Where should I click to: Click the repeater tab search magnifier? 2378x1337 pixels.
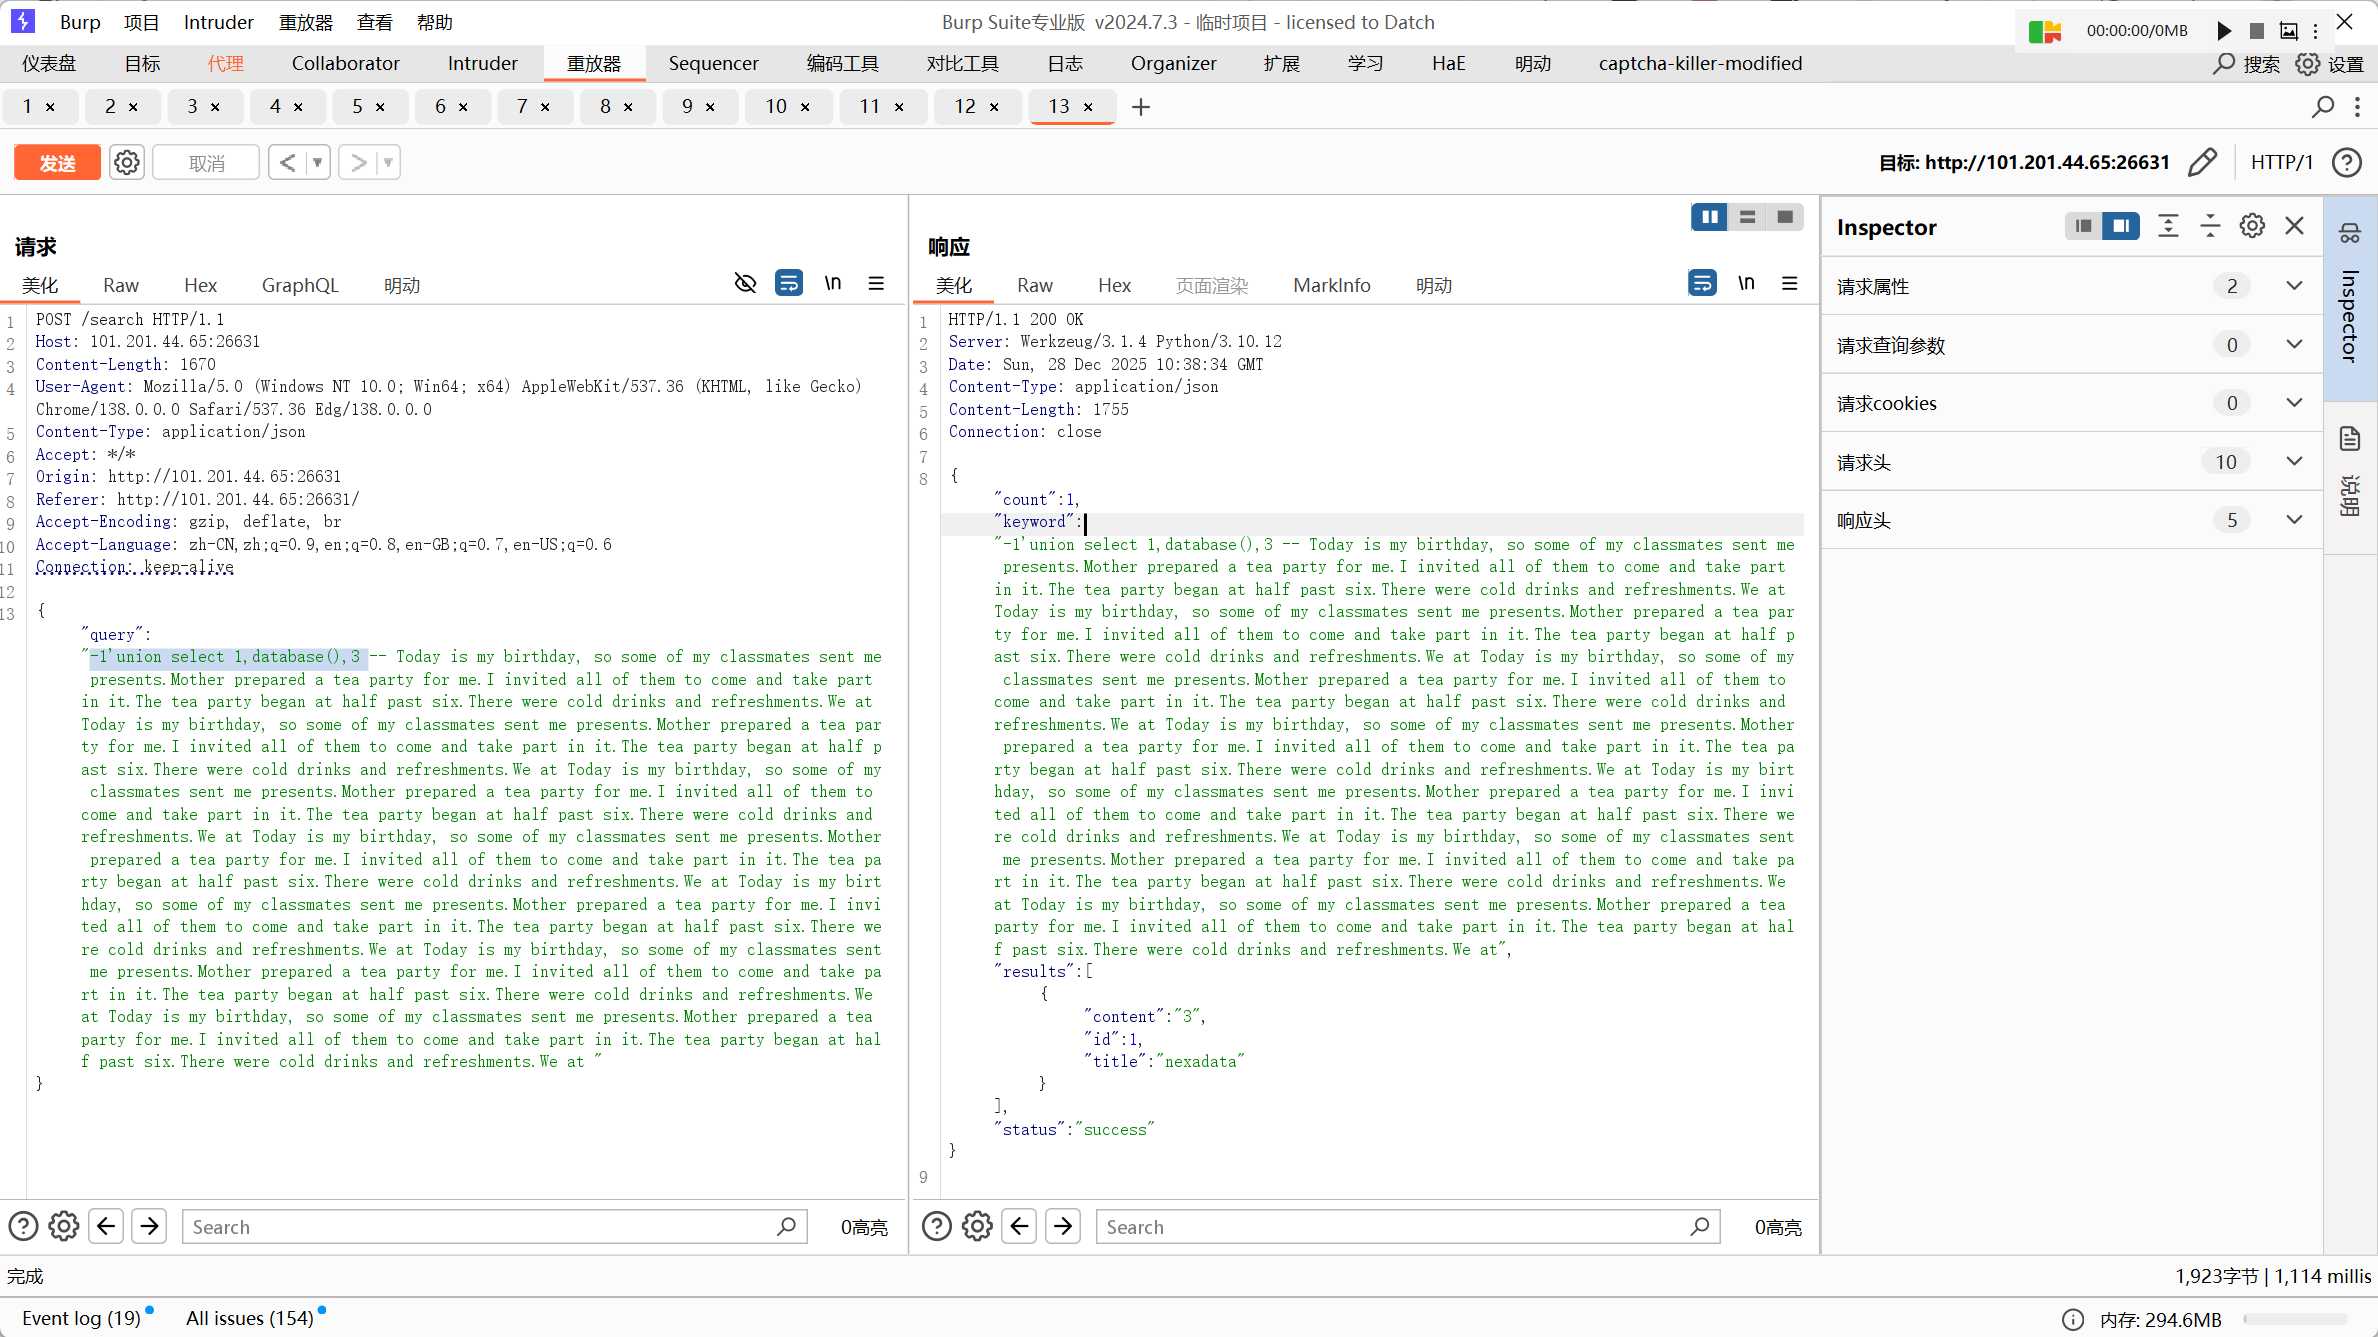2323,106
